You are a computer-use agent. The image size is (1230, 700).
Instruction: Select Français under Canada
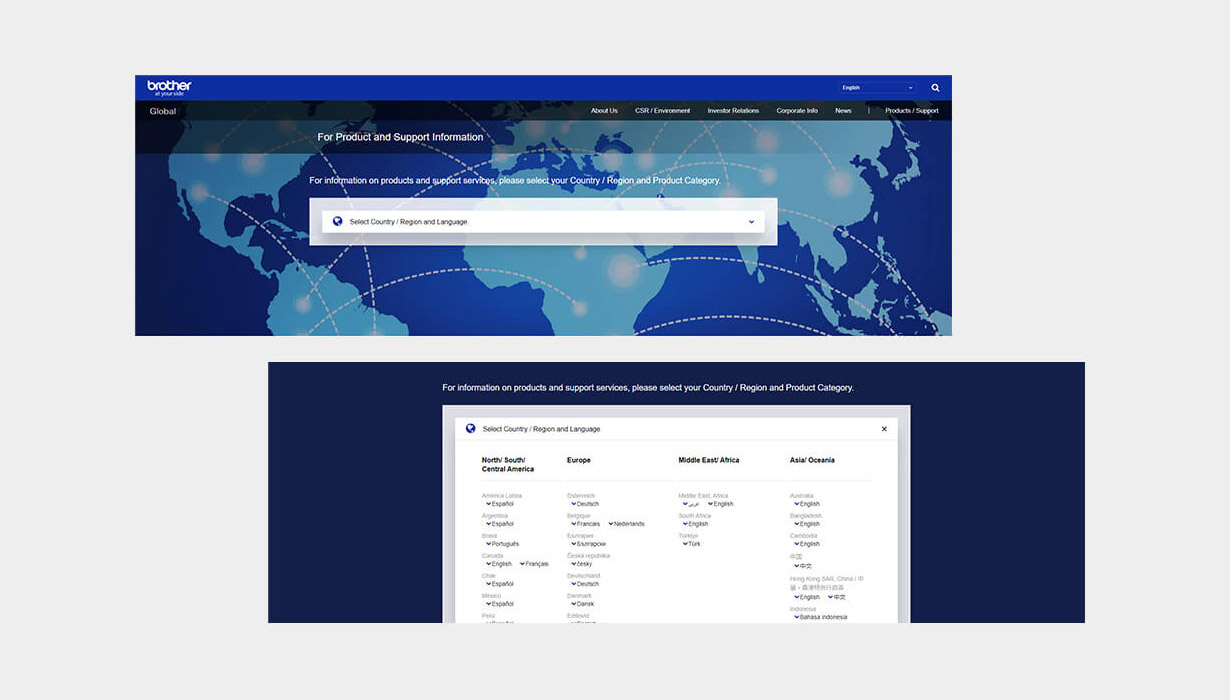536,564
